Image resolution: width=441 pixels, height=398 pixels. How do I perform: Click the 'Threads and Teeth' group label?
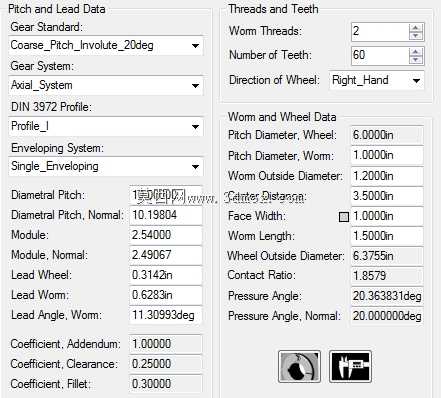pos(273,9)
